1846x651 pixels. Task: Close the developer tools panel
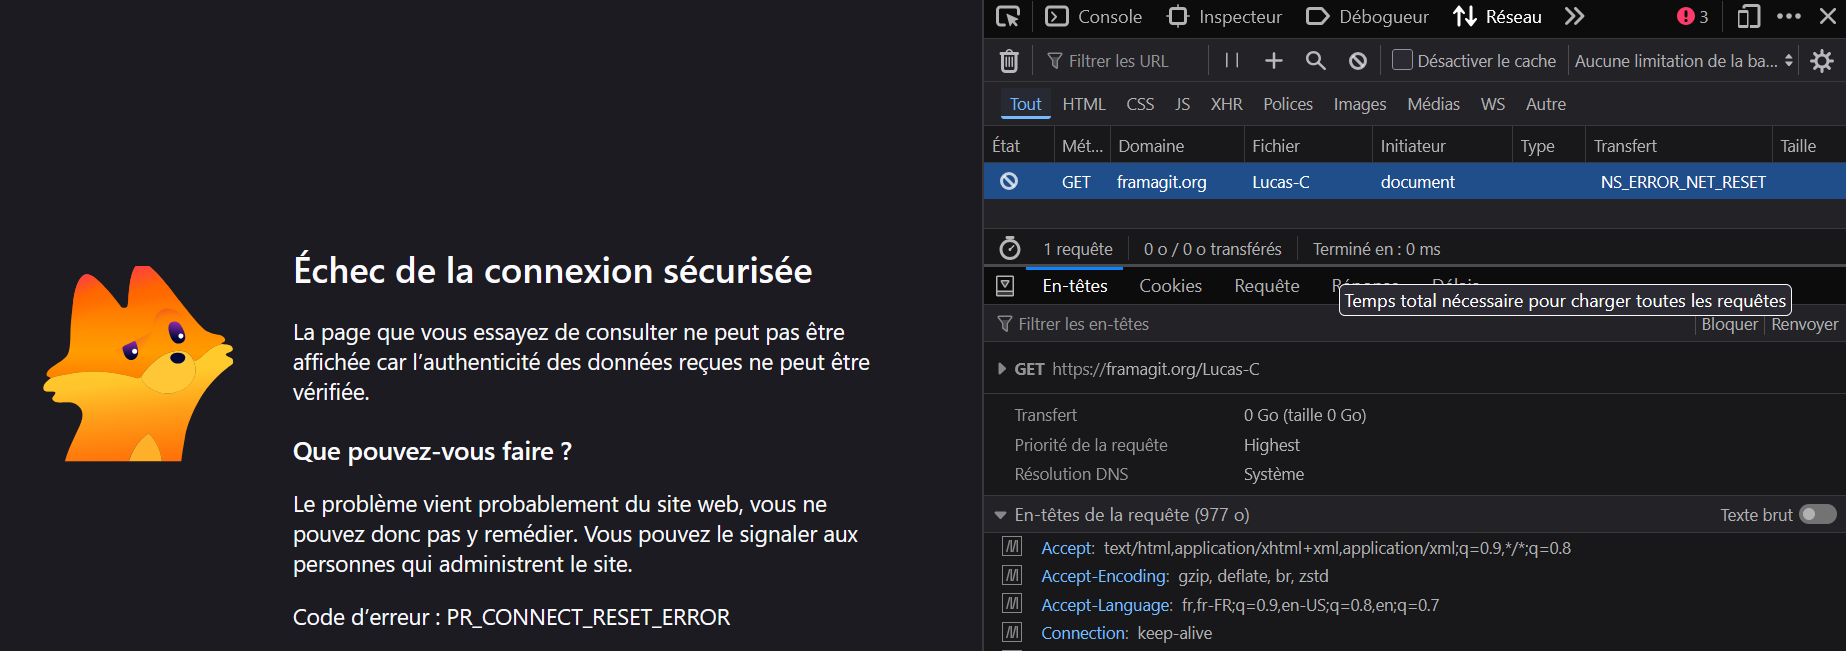pyautogui.click(x=1828, y=17)
